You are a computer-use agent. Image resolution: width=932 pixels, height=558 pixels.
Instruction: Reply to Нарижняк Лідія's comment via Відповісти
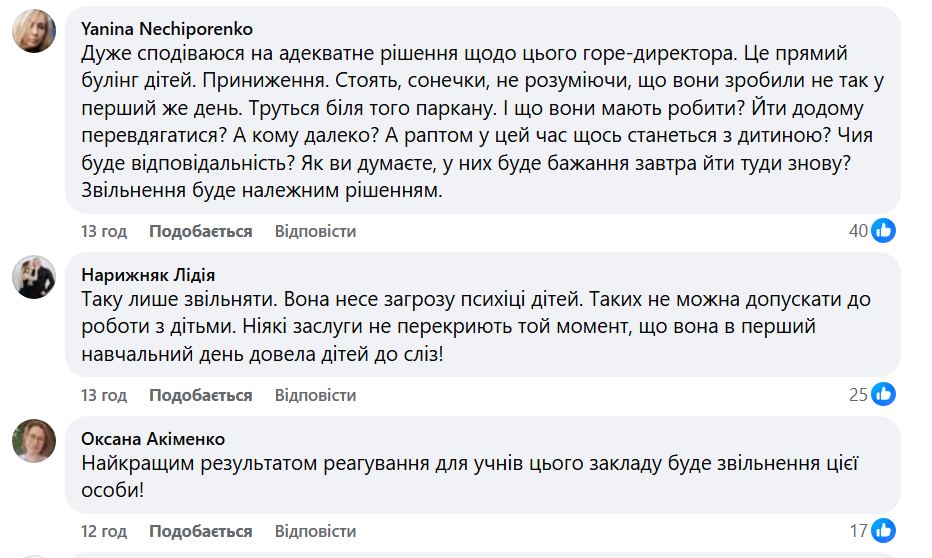(315, 395)
